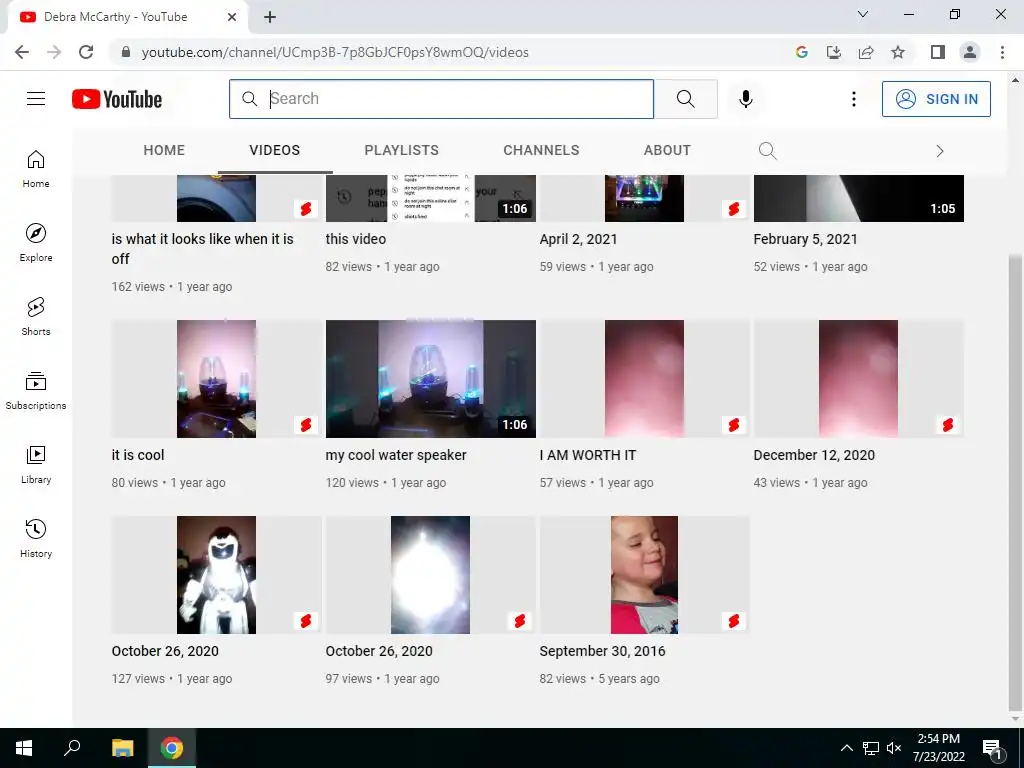Open YouTube settings three-dot menu
The height and width of the screenshot is (768, 1024).
pyautogui.click(x=853, y=99)
